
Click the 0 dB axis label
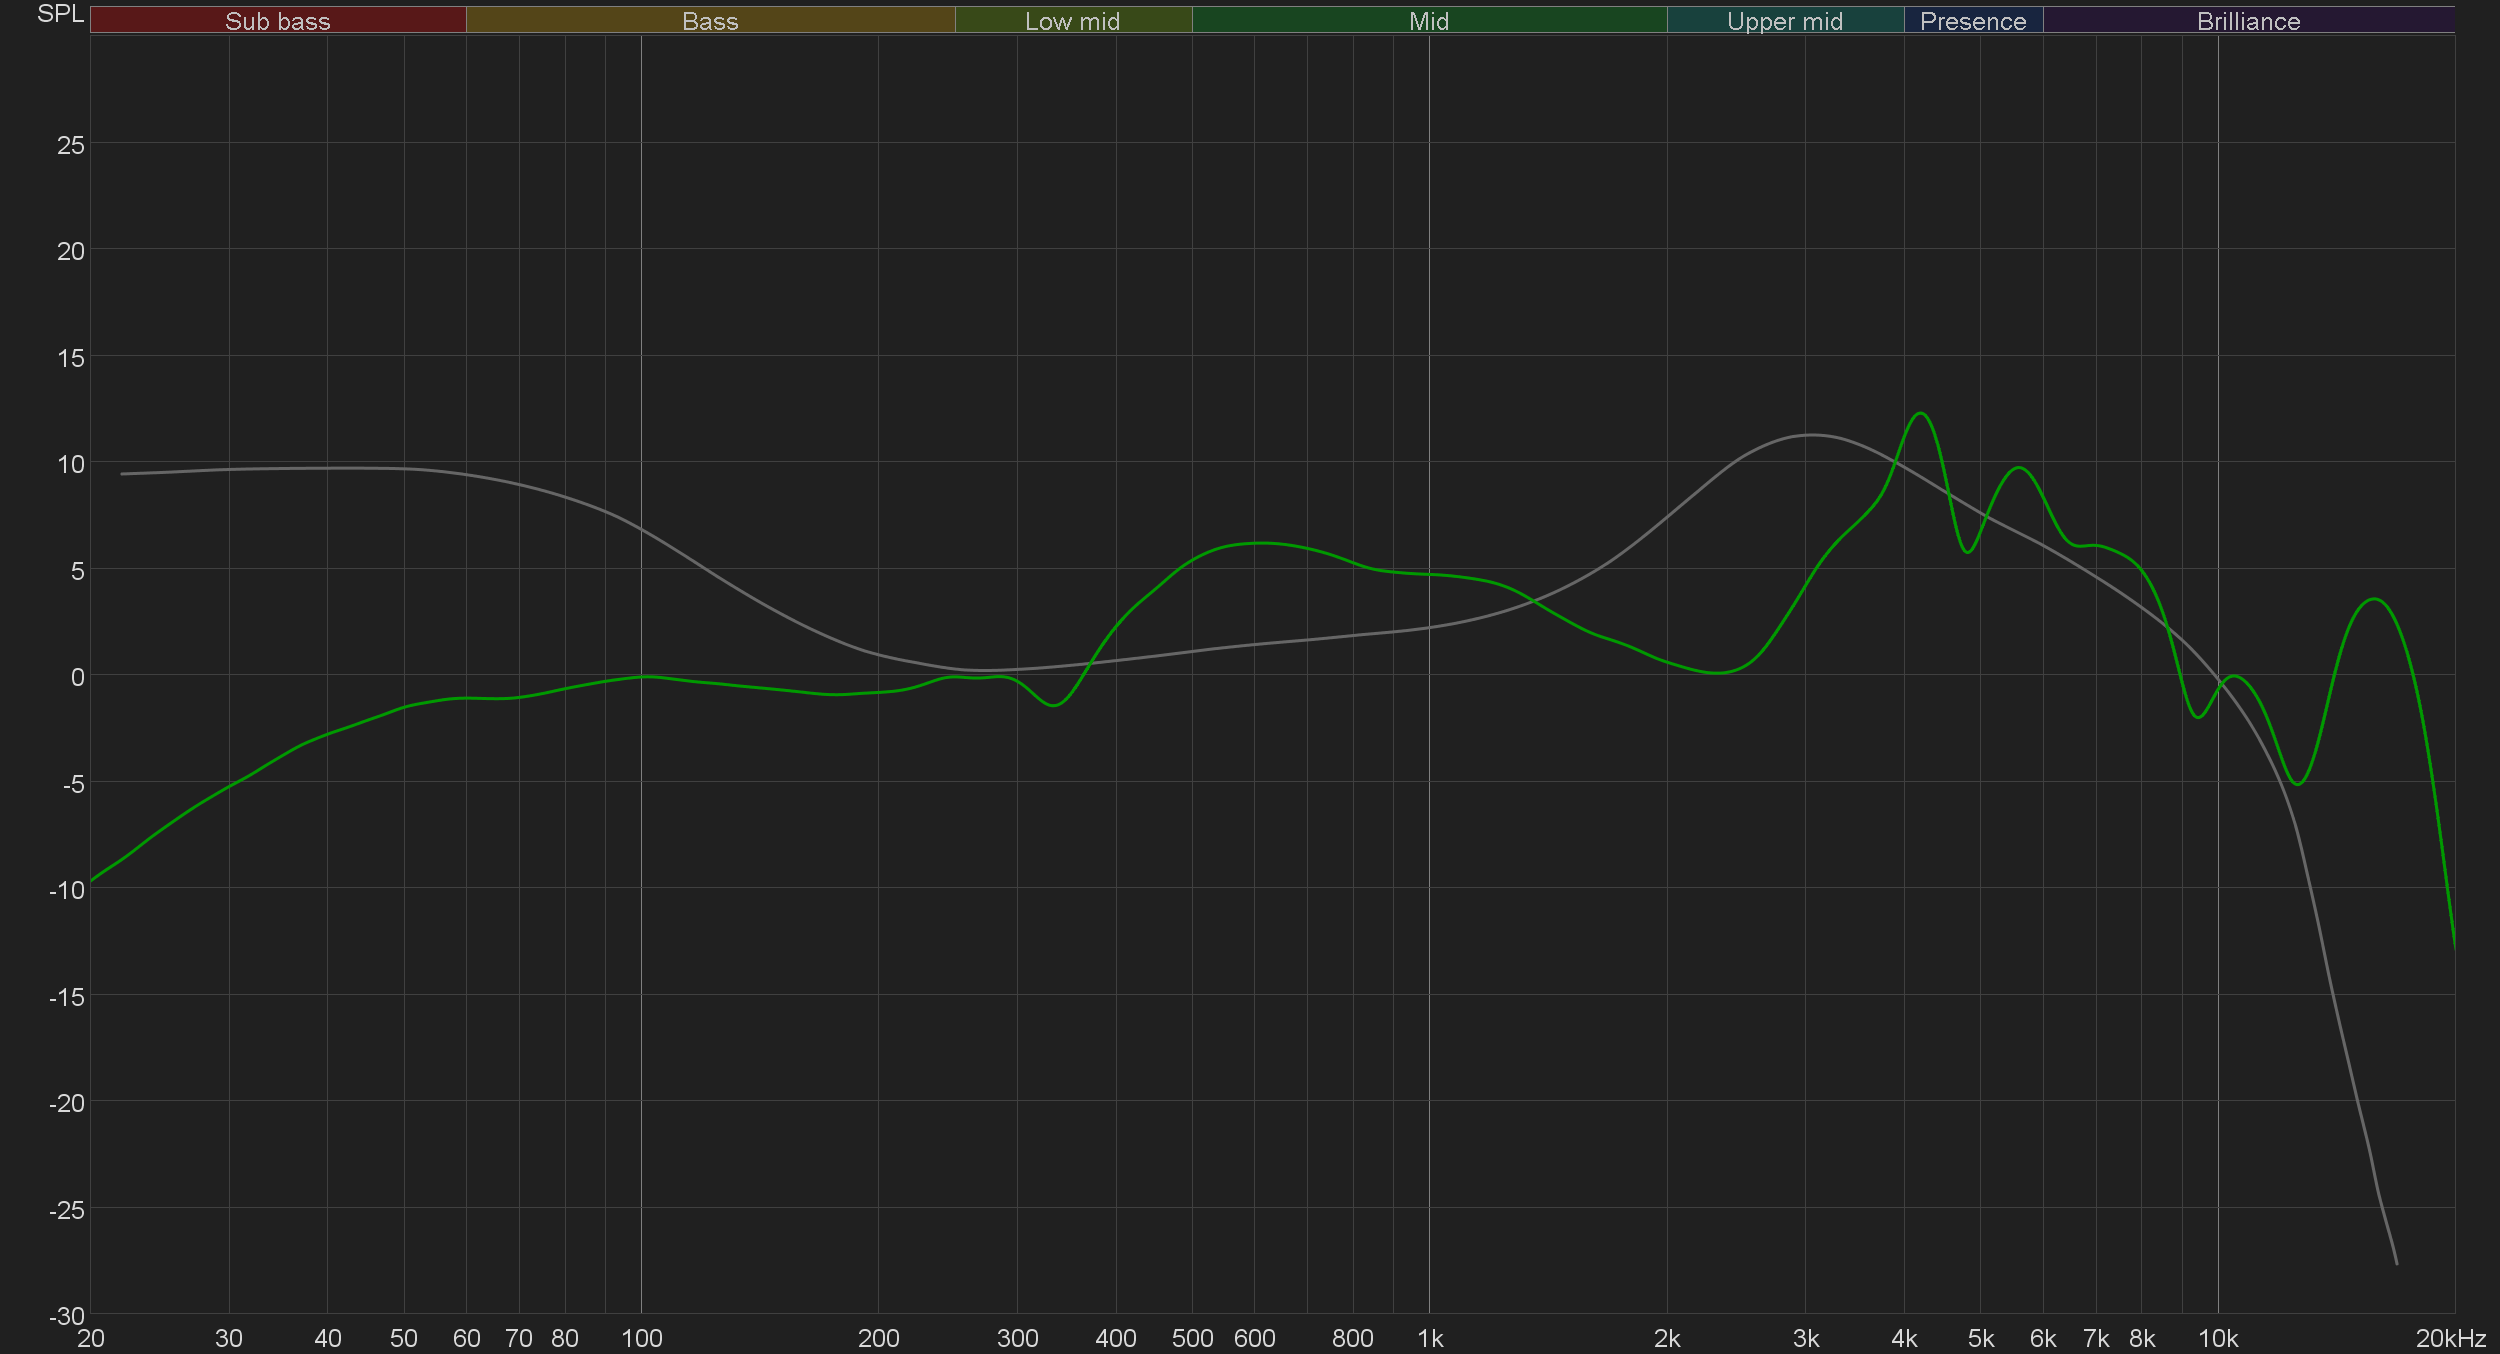click(77, 677)
